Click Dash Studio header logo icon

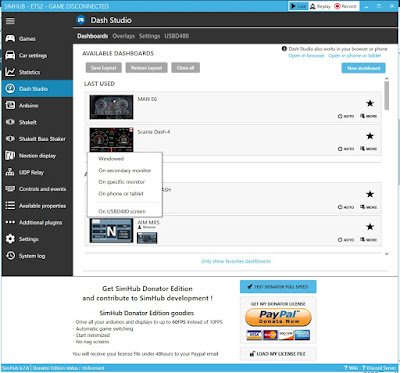point(81,20)
